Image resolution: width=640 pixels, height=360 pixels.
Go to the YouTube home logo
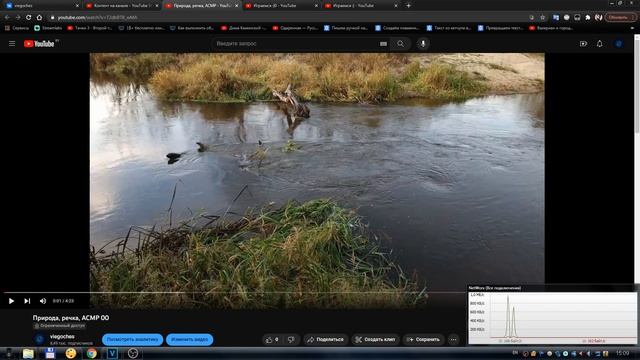pos(40,44)
